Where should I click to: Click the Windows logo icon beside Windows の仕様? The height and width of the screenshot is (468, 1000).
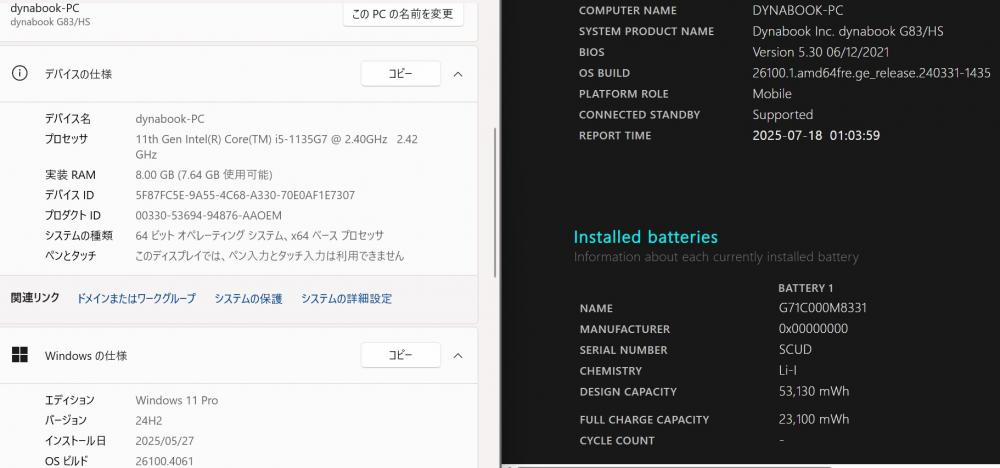click(x=20, y=355)
